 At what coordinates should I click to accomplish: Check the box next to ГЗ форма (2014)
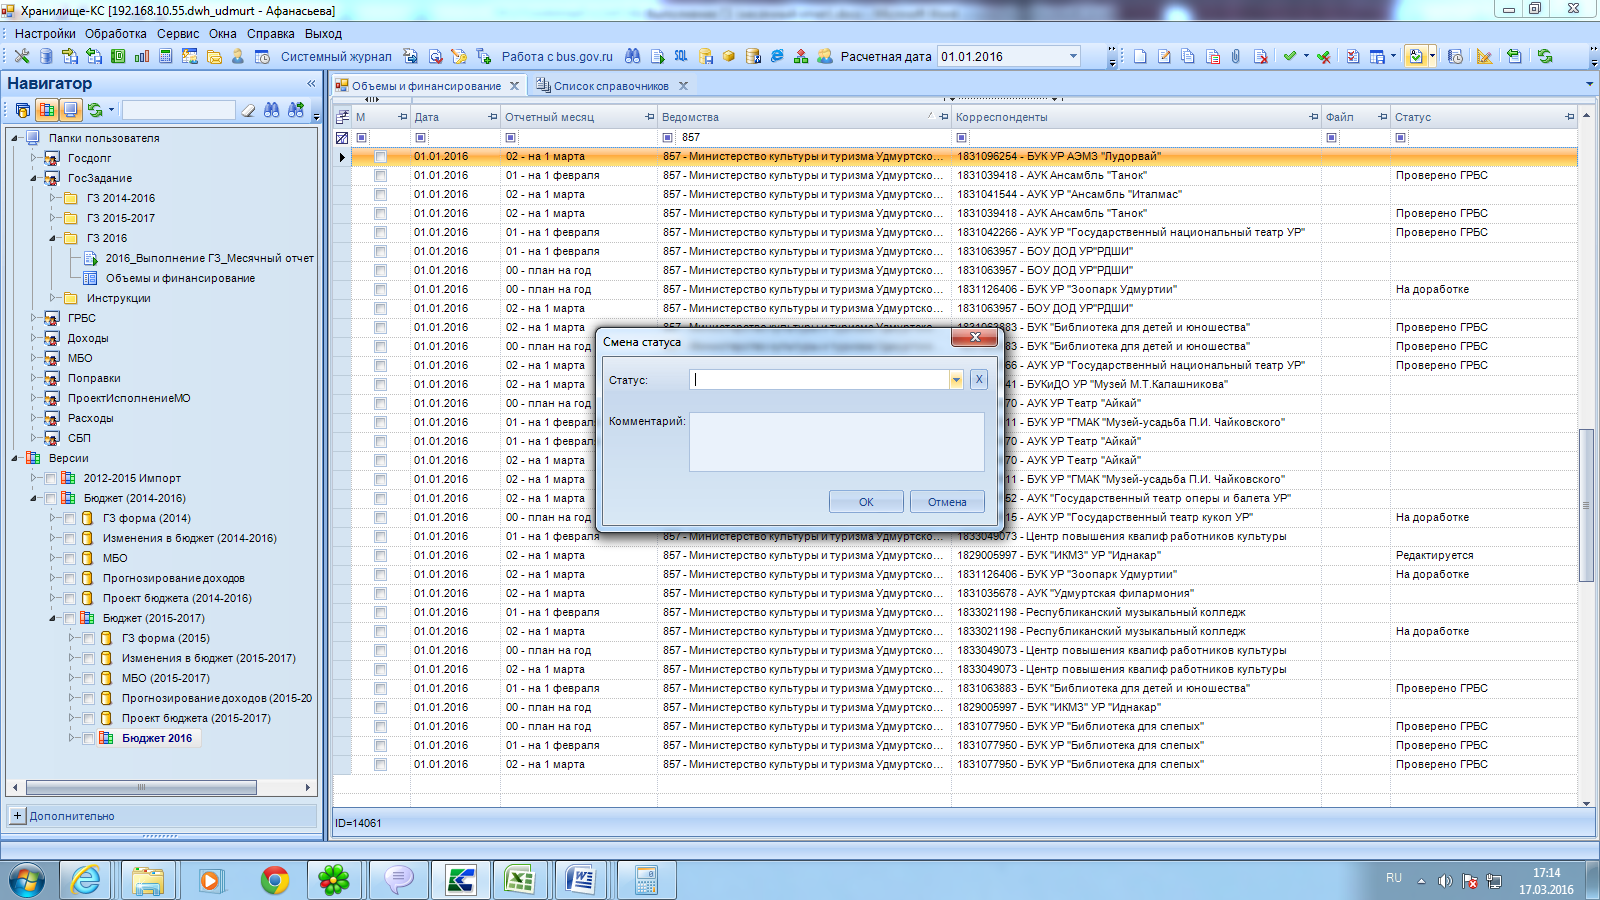coord(70,518)
